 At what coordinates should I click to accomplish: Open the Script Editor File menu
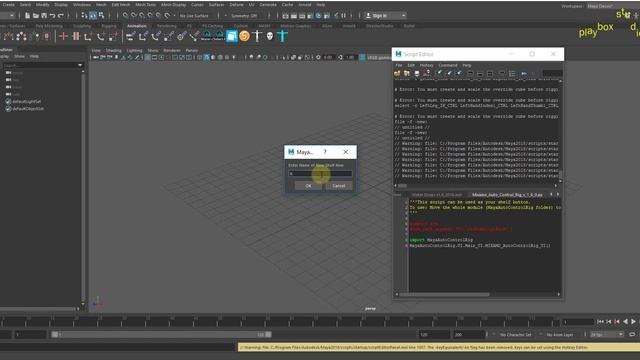(399, 65)
